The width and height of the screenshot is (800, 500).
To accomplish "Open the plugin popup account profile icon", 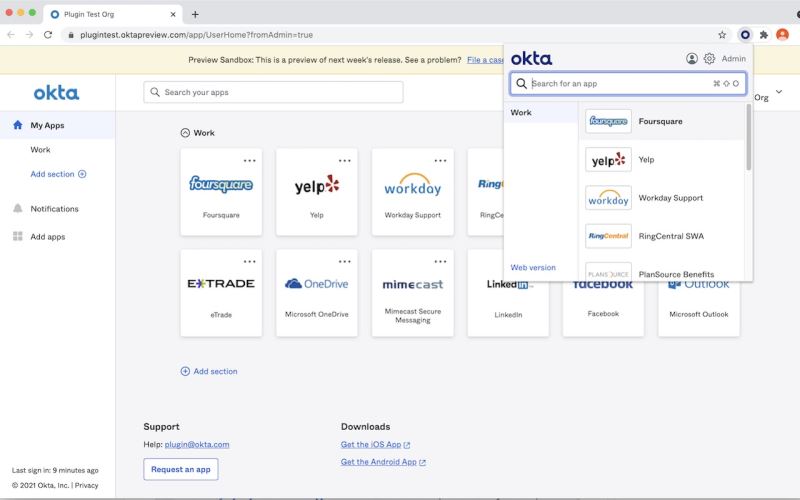I will (692, 59).
